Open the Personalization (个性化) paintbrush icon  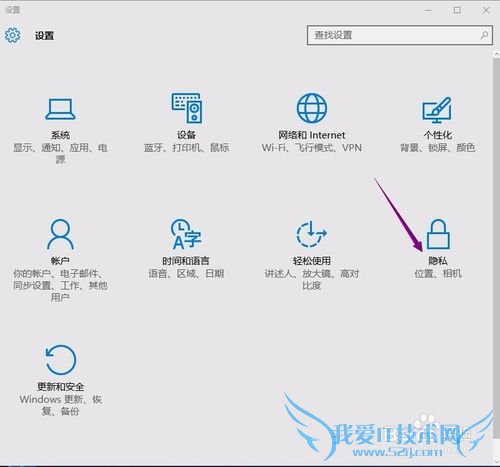437,110
